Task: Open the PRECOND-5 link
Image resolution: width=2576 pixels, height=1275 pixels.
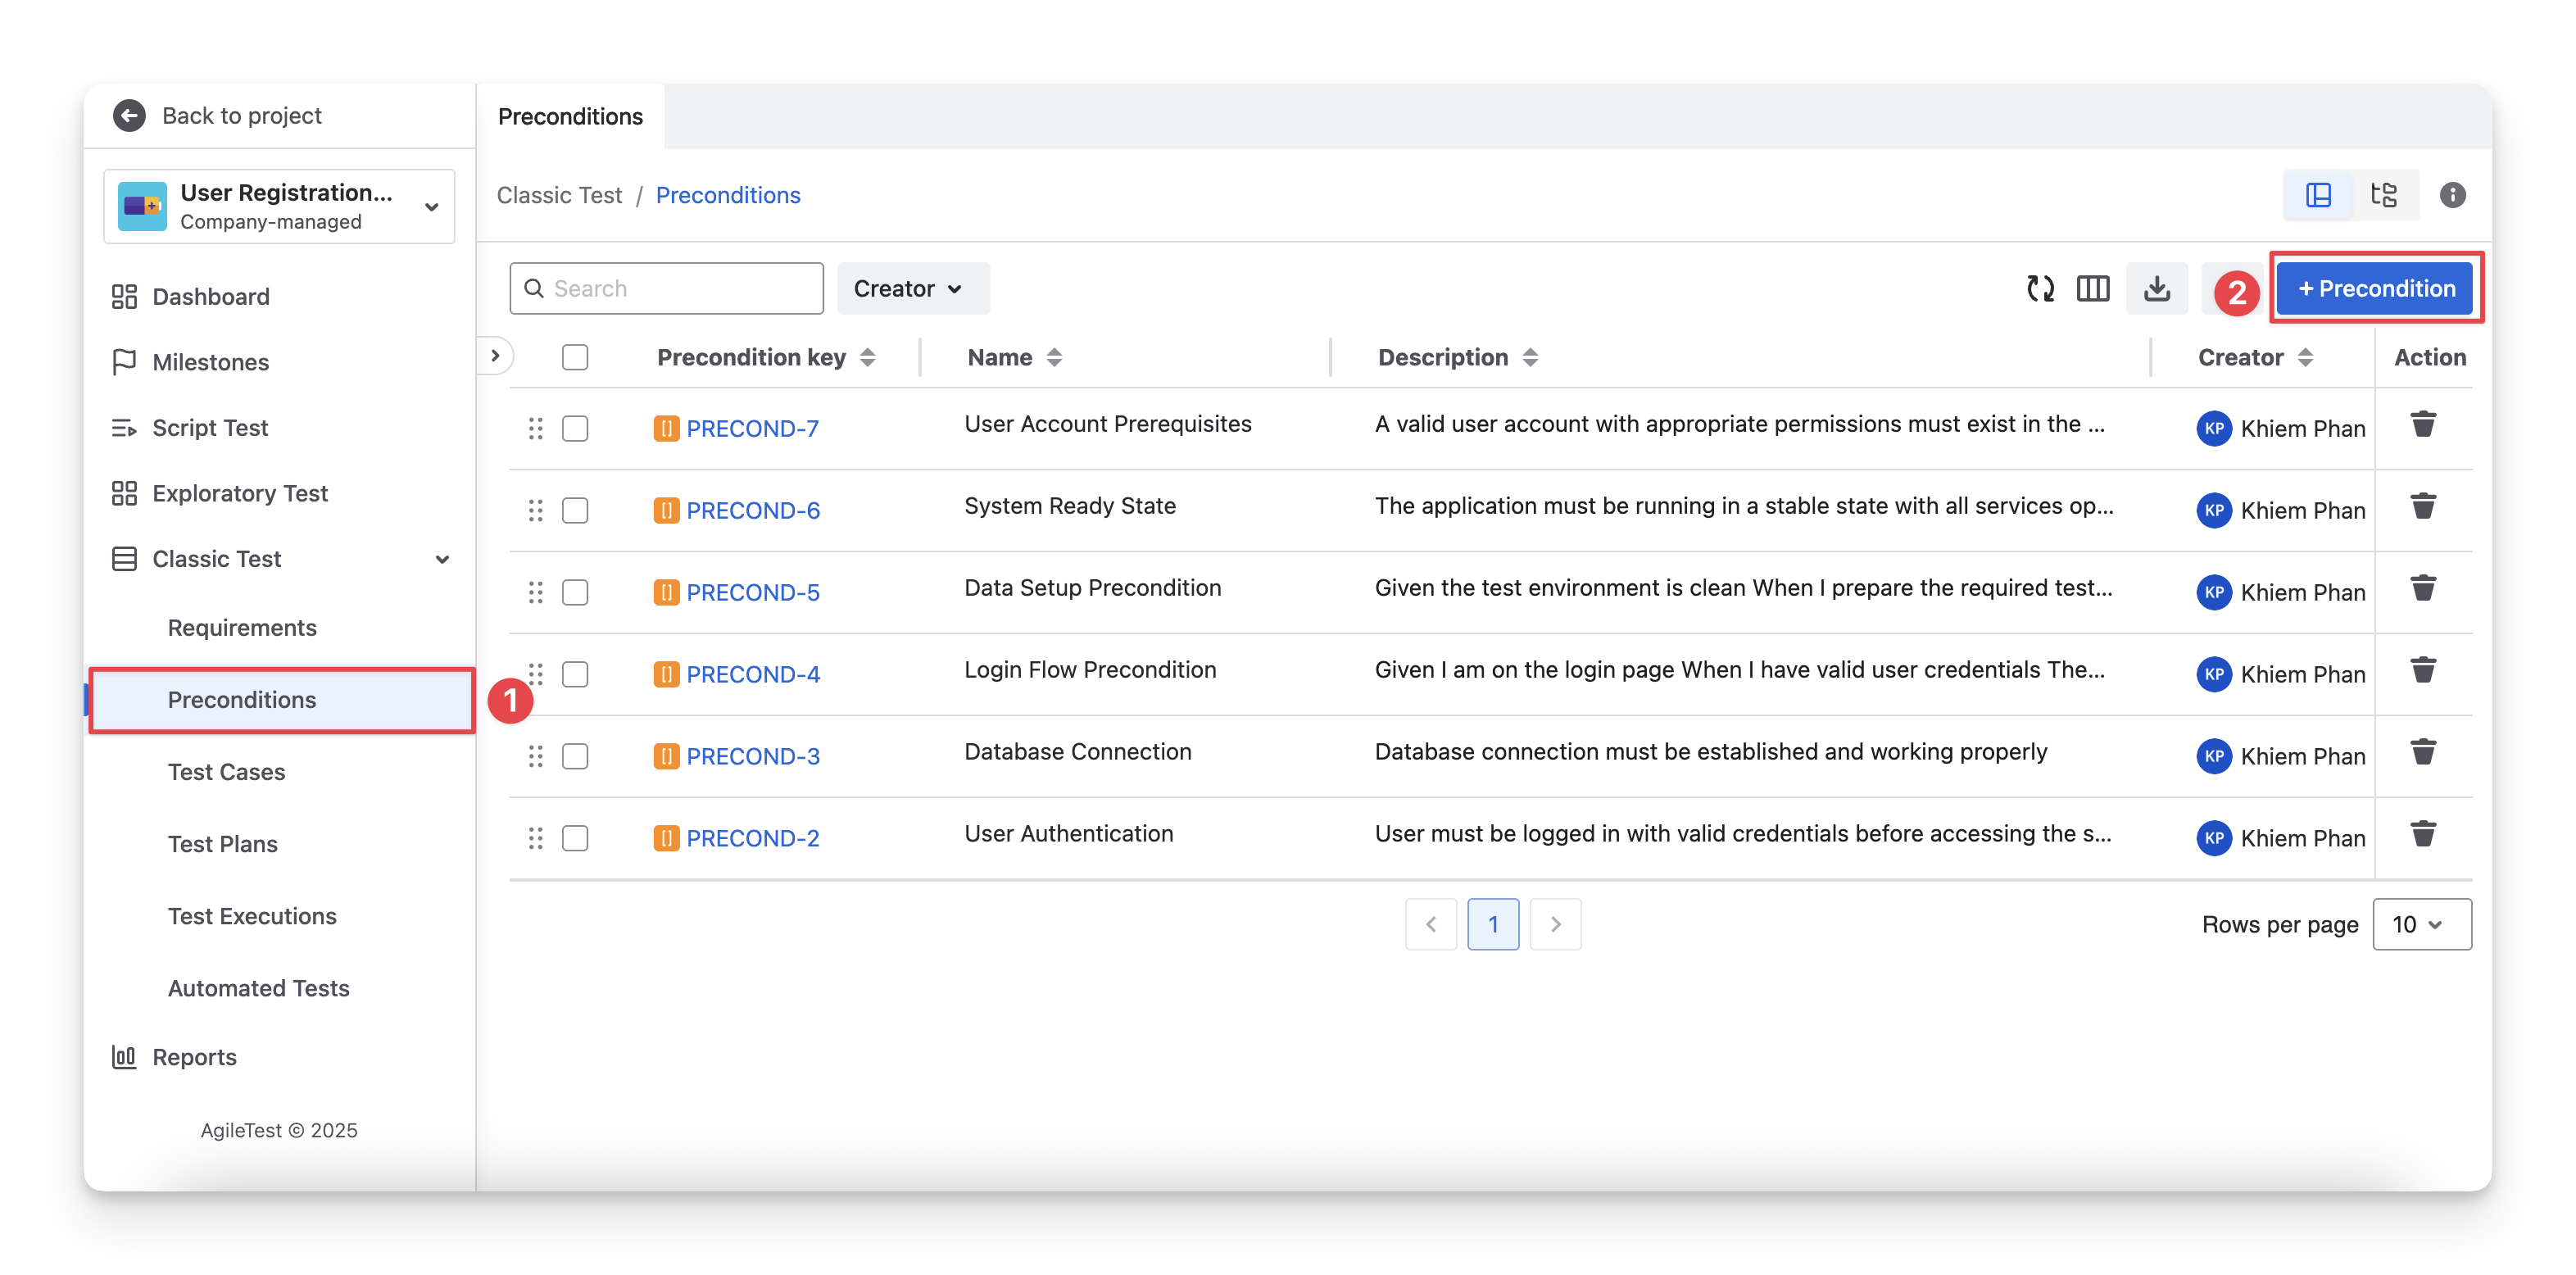Action: point(752,593)
